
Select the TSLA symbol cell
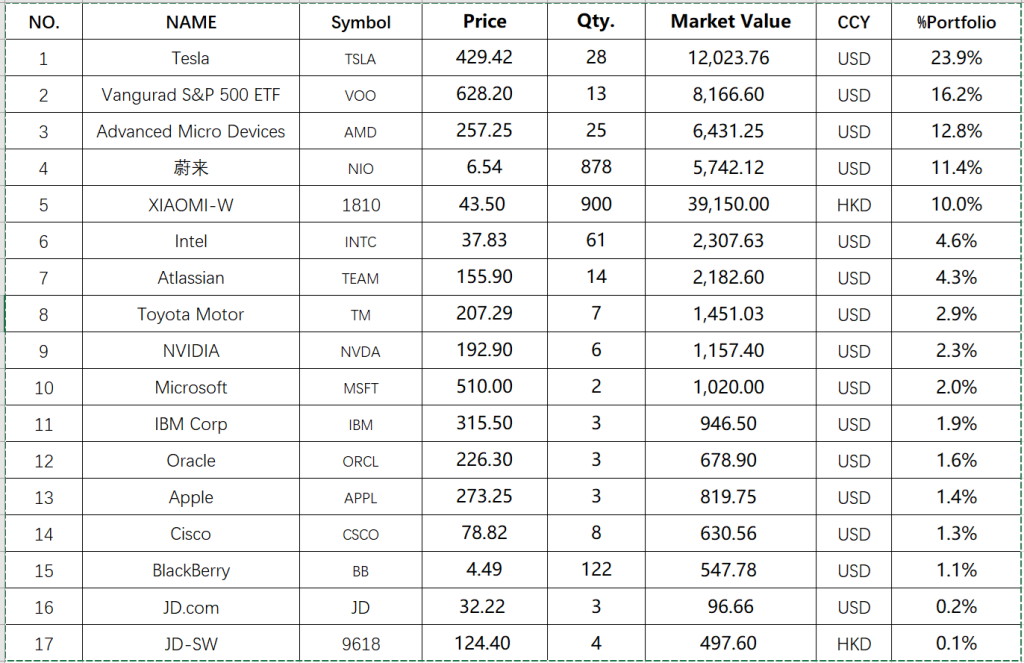361,59
